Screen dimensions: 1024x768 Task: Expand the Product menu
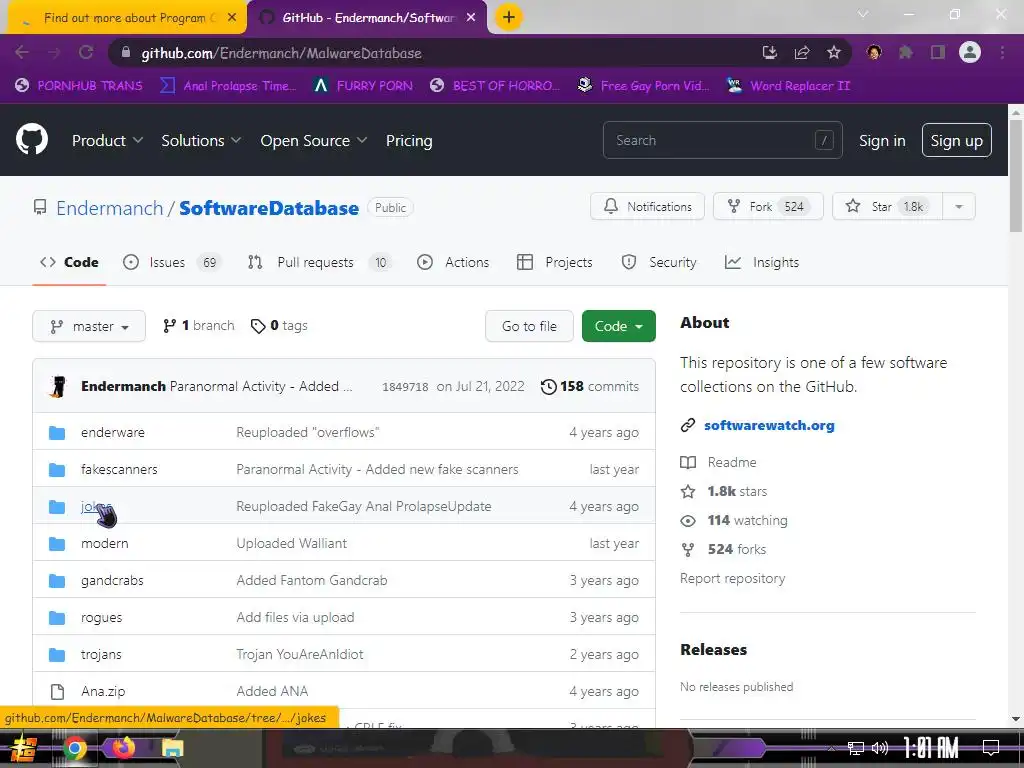click(107, 140)
